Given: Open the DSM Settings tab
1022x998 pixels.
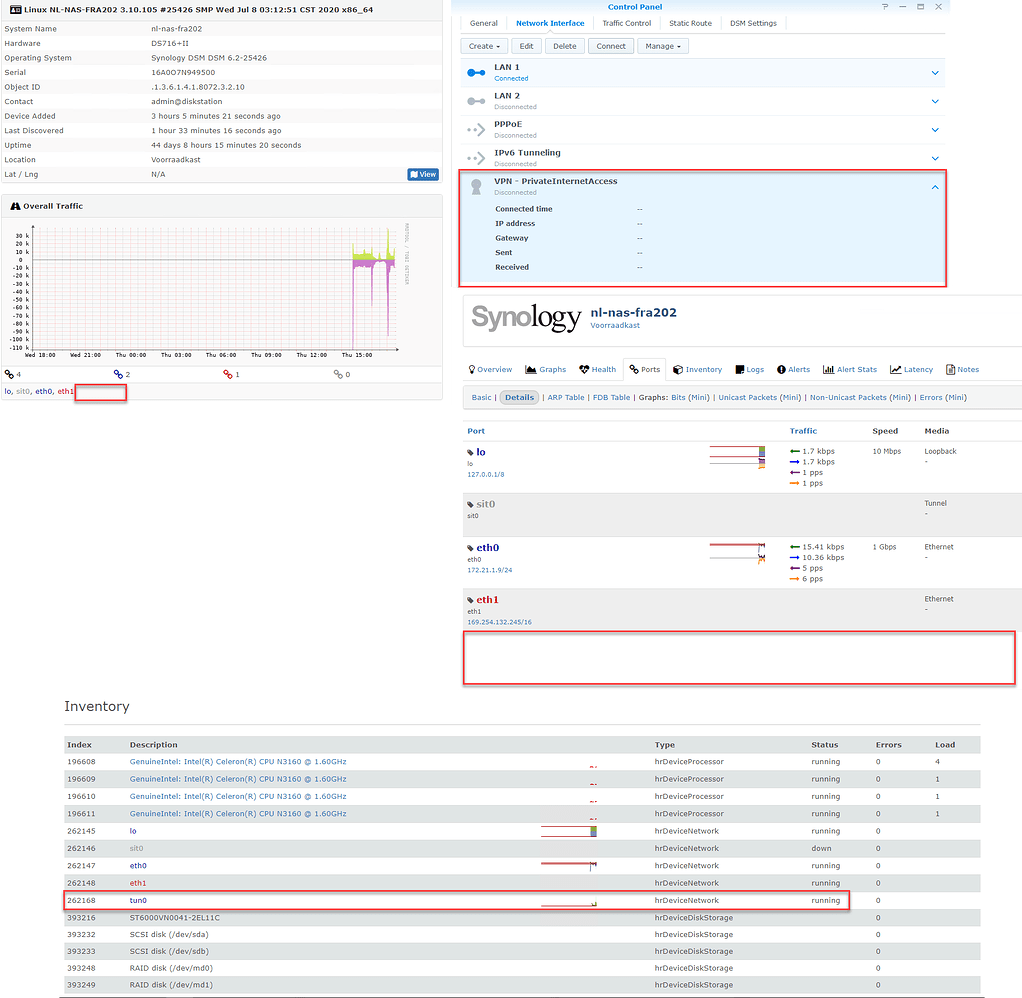Looking at the screenshot, I should tap(753, 23).
